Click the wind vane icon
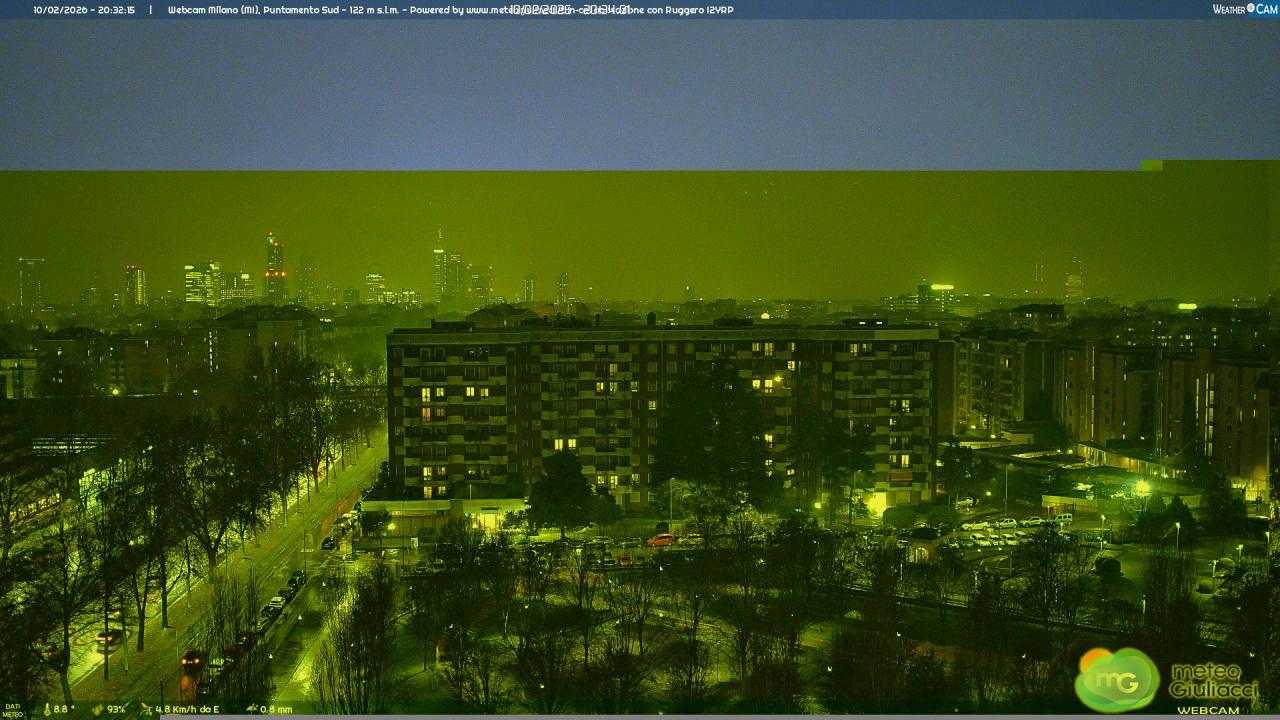The height and width of the screenshot is (720, 1280). point(146,709)
